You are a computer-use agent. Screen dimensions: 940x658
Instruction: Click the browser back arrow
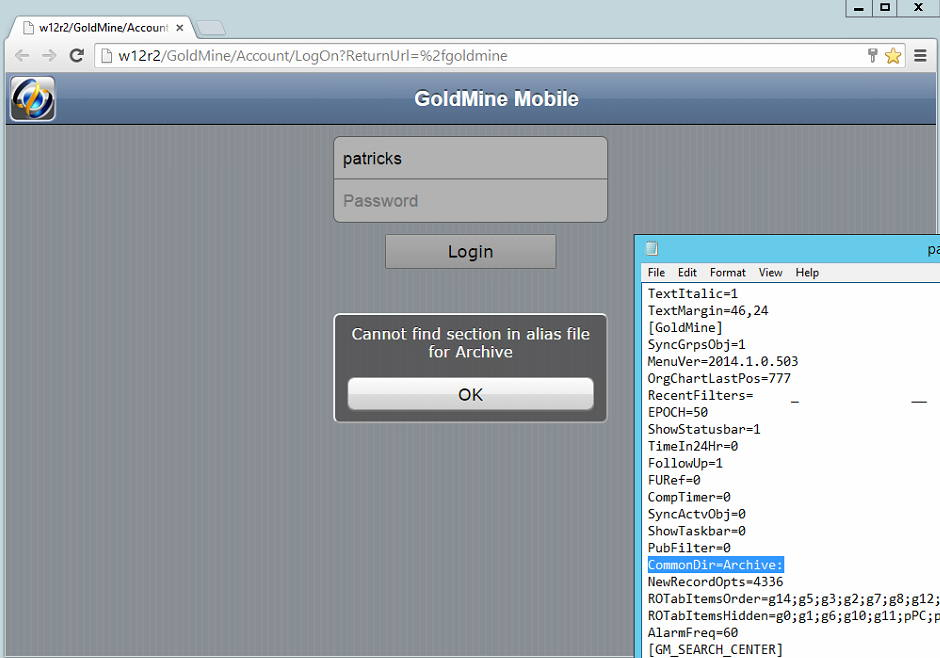21,56
